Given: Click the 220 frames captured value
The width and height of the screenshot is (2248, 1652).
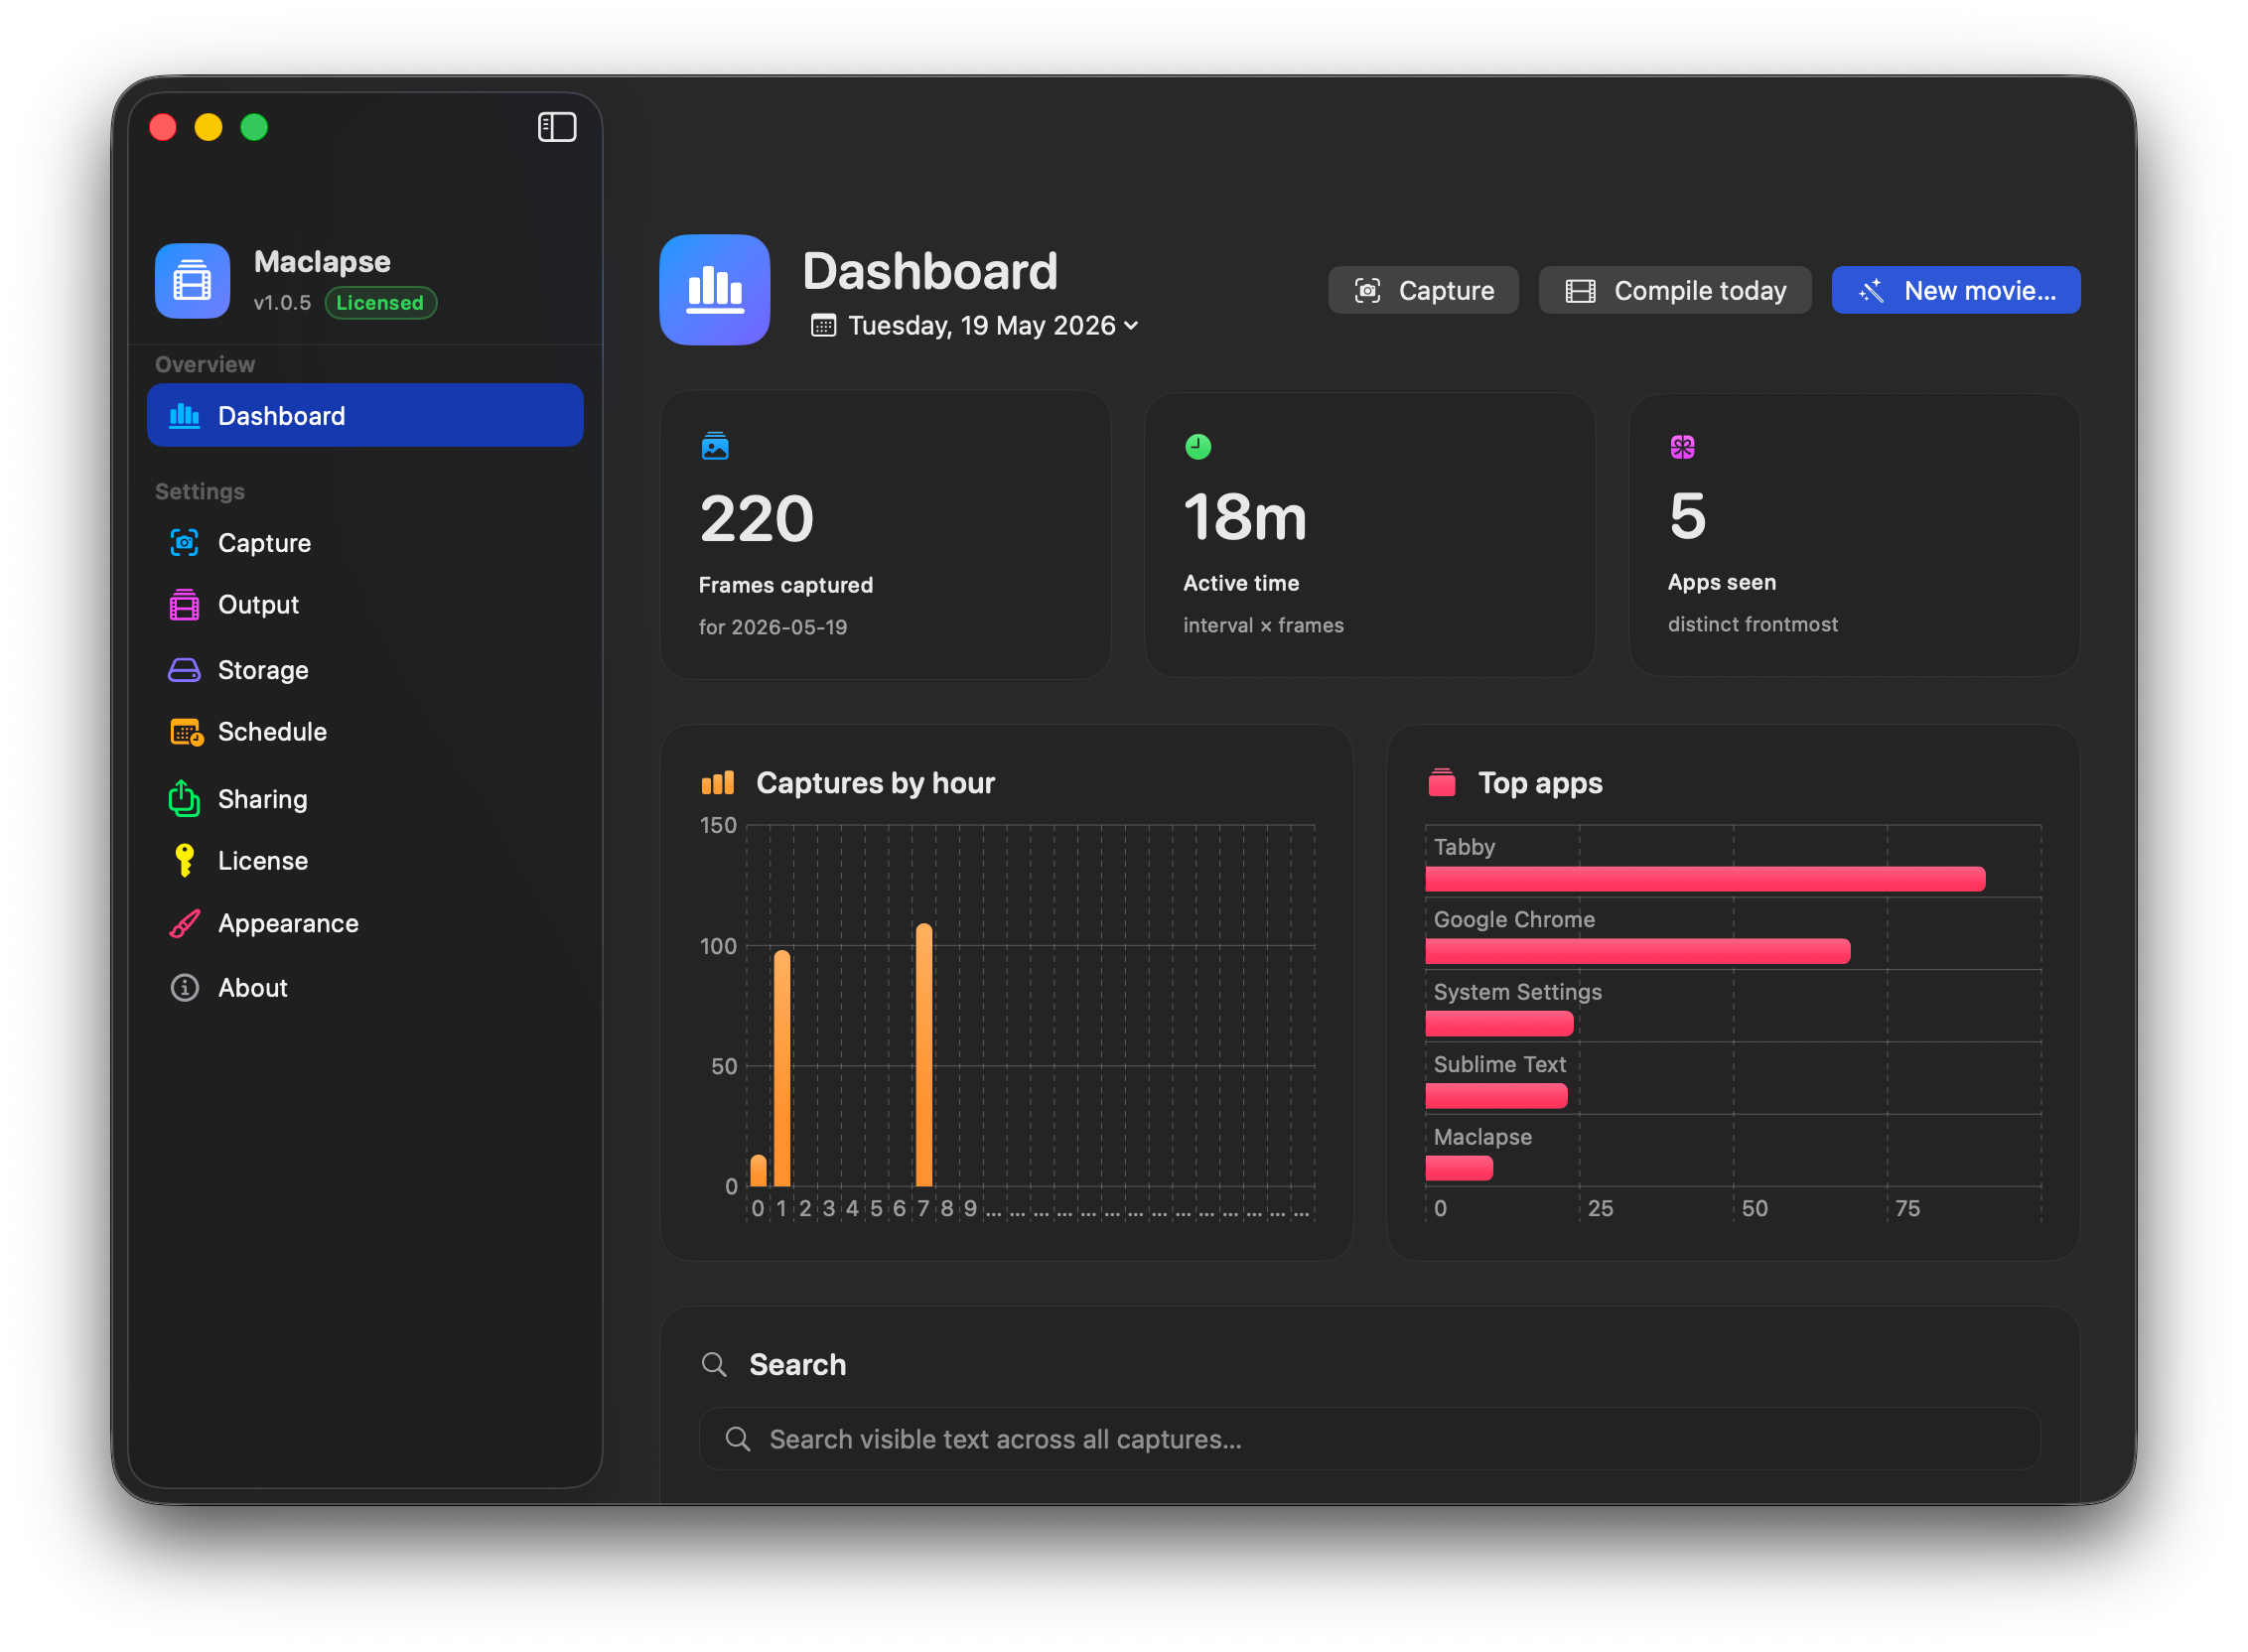Looking at the screenshot, I should 757,519.
